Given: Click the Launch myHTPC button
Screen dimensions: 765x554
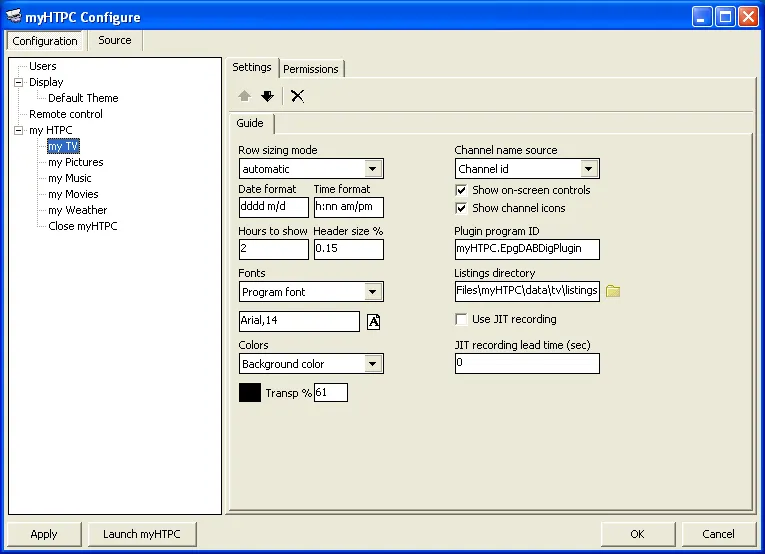Looking at the screenshot, I should click(x=142, y=534).
